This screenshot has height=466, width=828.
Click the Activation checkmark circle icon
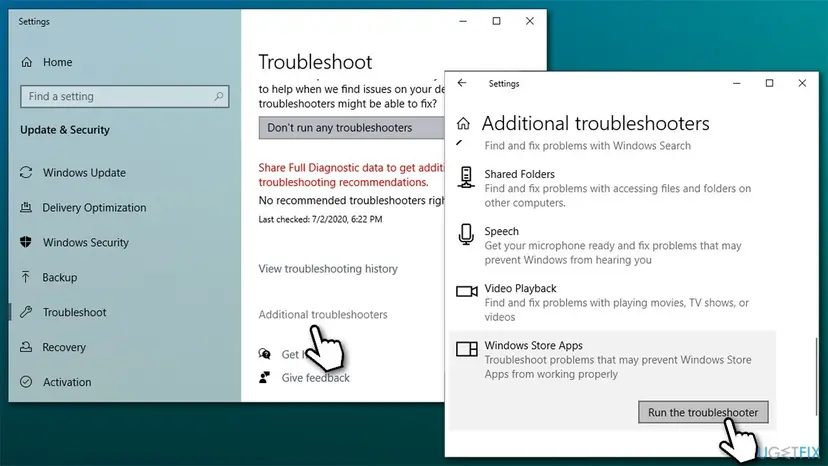(x=26, y=381)
